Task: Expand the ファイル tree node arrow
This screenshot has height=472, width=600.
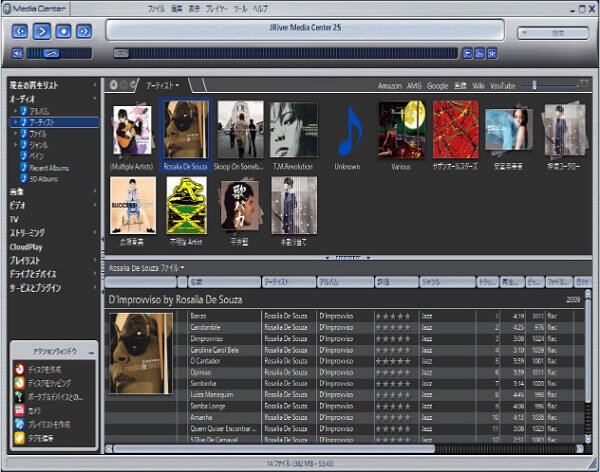Action: point(16,134)
